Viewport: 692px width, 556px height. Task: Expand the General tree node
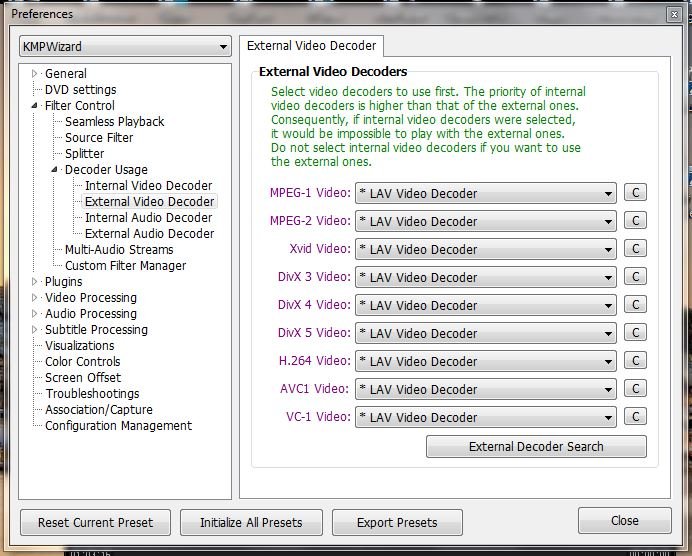[x=35, y=74]
